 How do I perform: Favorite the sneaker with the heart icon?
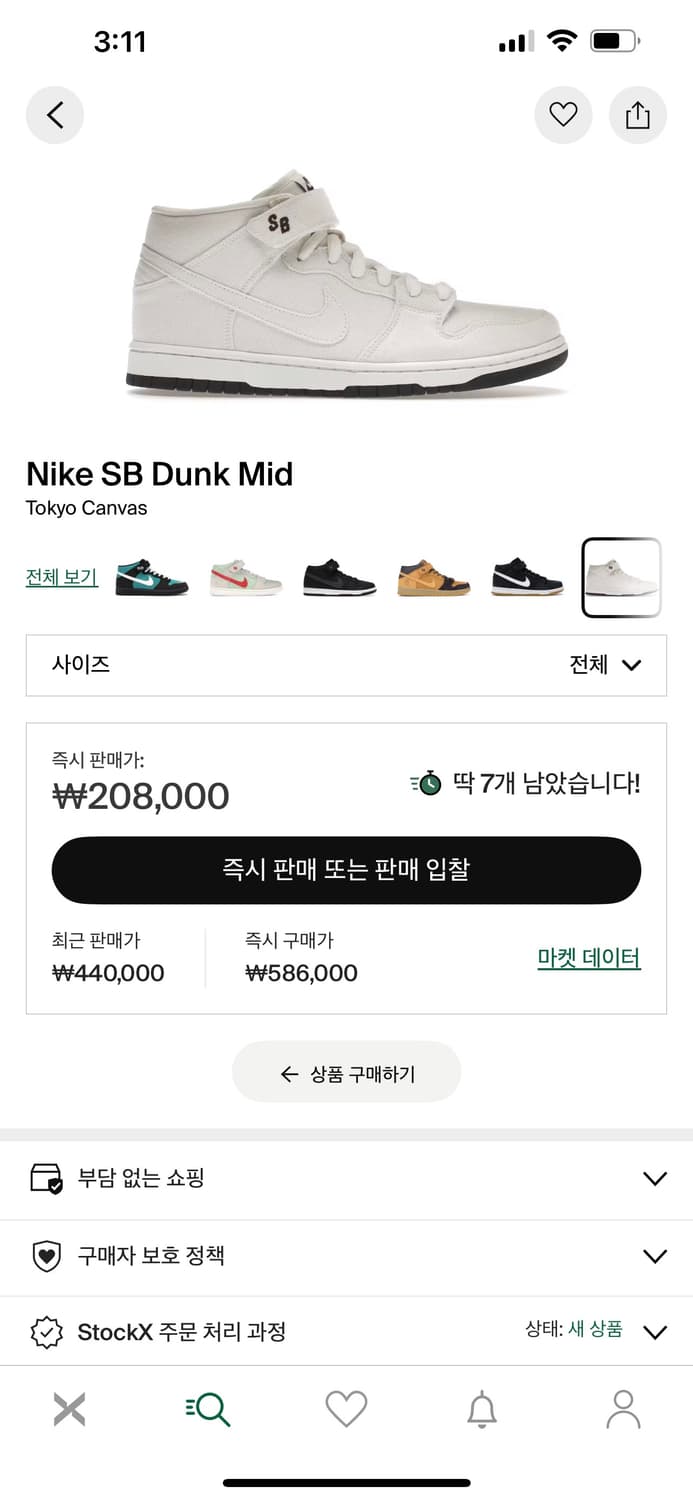click(563, 115)
